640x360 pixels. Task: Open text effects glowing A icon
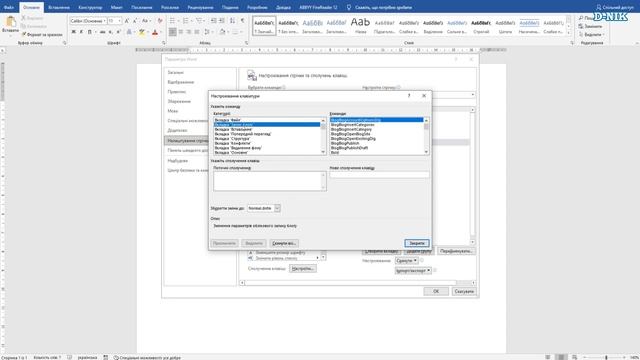(x=129, y=32)
